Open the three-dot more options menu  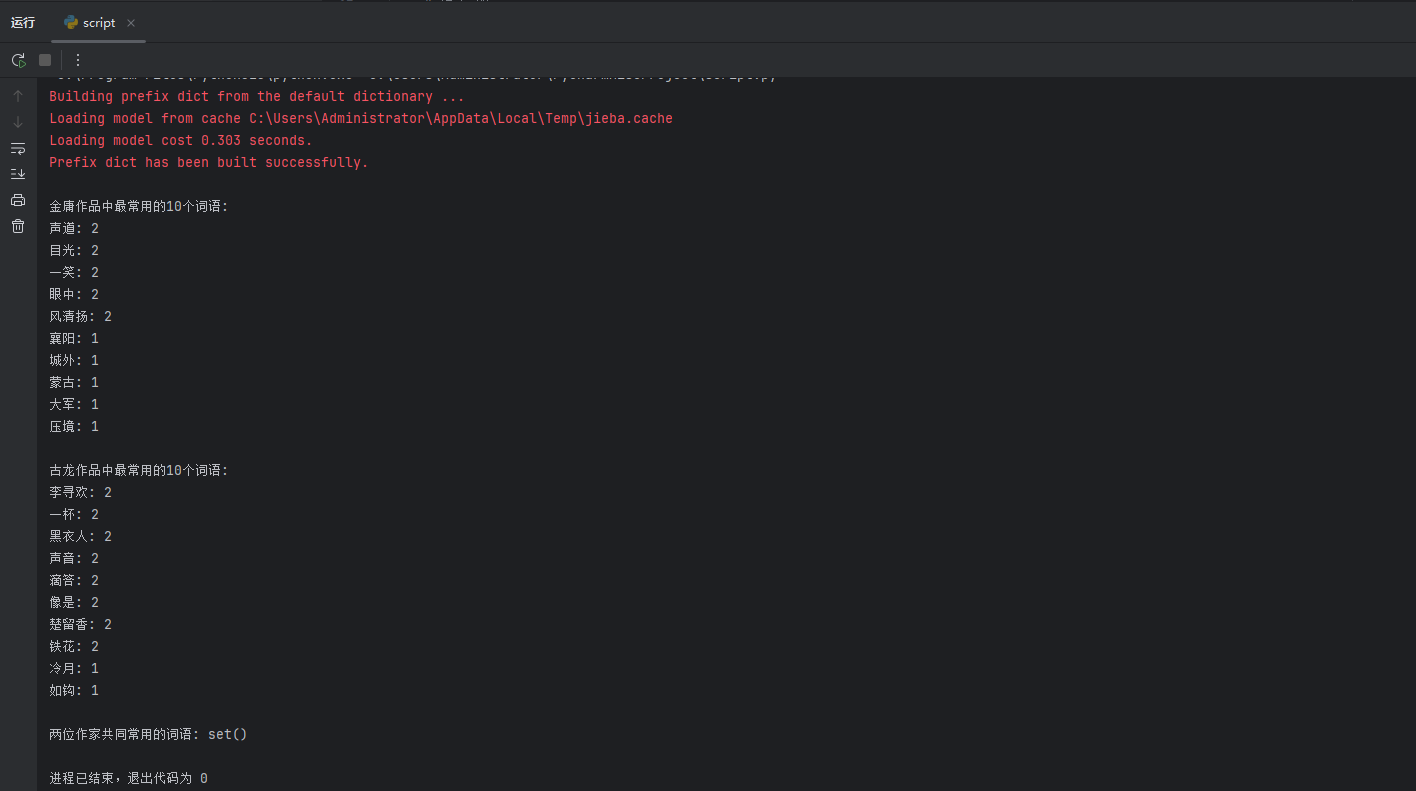click(78, 60)
